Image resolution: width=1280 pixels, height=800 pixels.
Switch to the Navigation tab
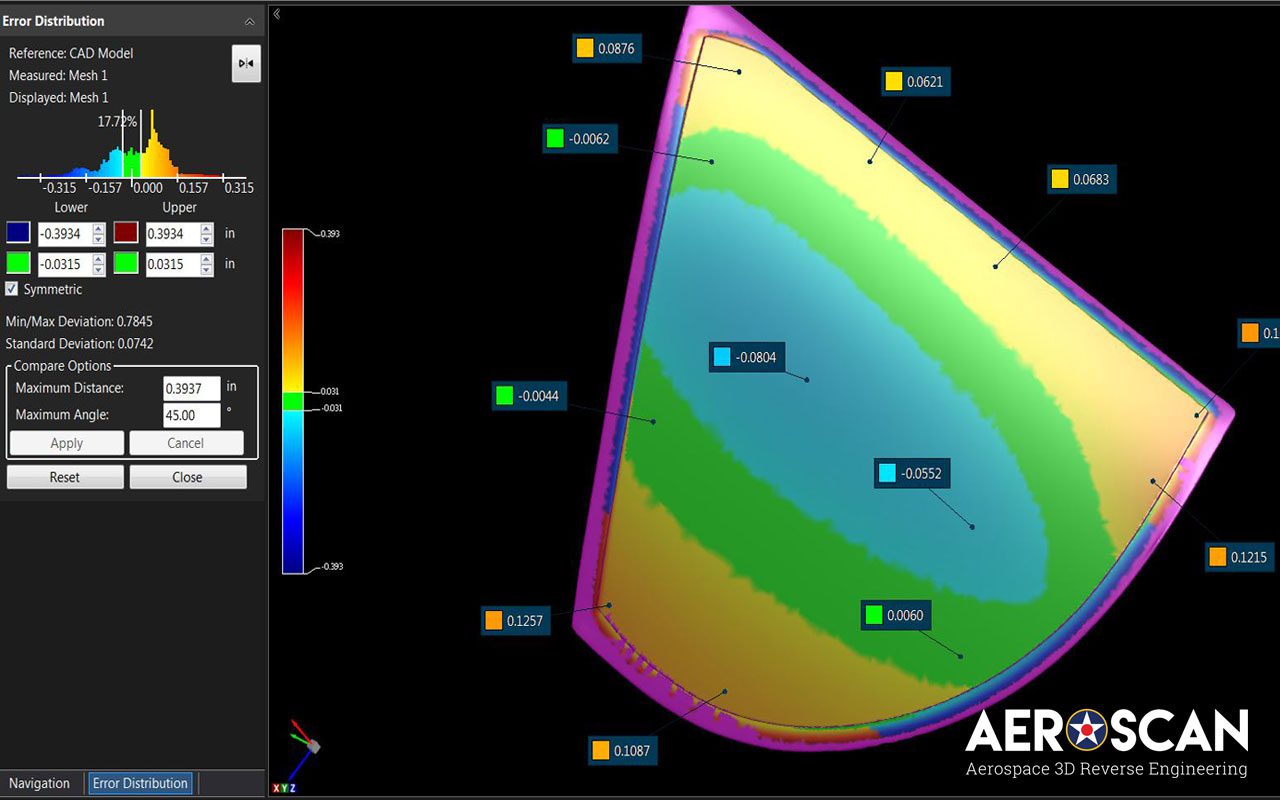tap(41, 783)
